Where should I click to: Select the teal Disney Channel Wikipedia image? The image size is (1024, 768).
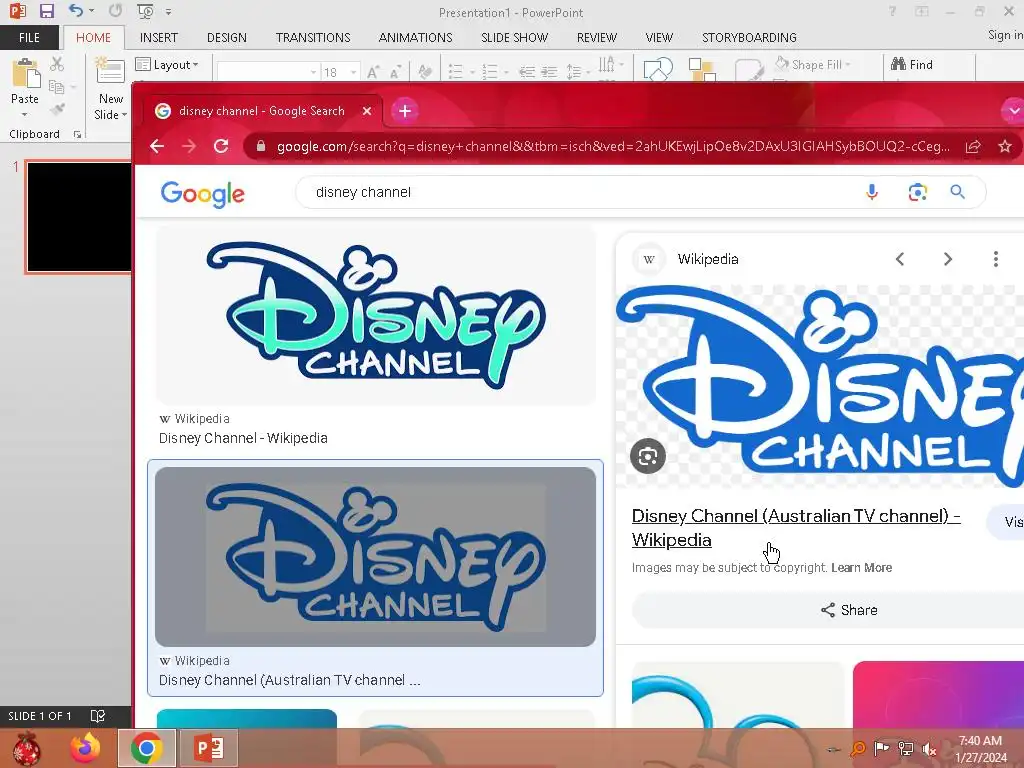click(376, 315)
